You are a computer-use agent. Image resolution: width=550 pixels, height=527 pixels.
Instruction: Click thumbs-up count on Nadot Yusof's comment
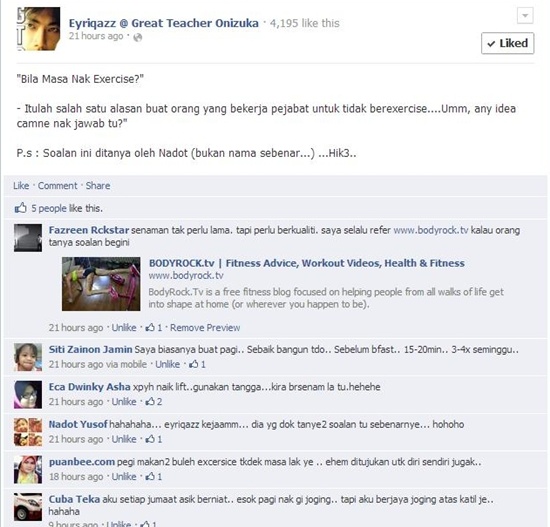(x=154, y=439)
